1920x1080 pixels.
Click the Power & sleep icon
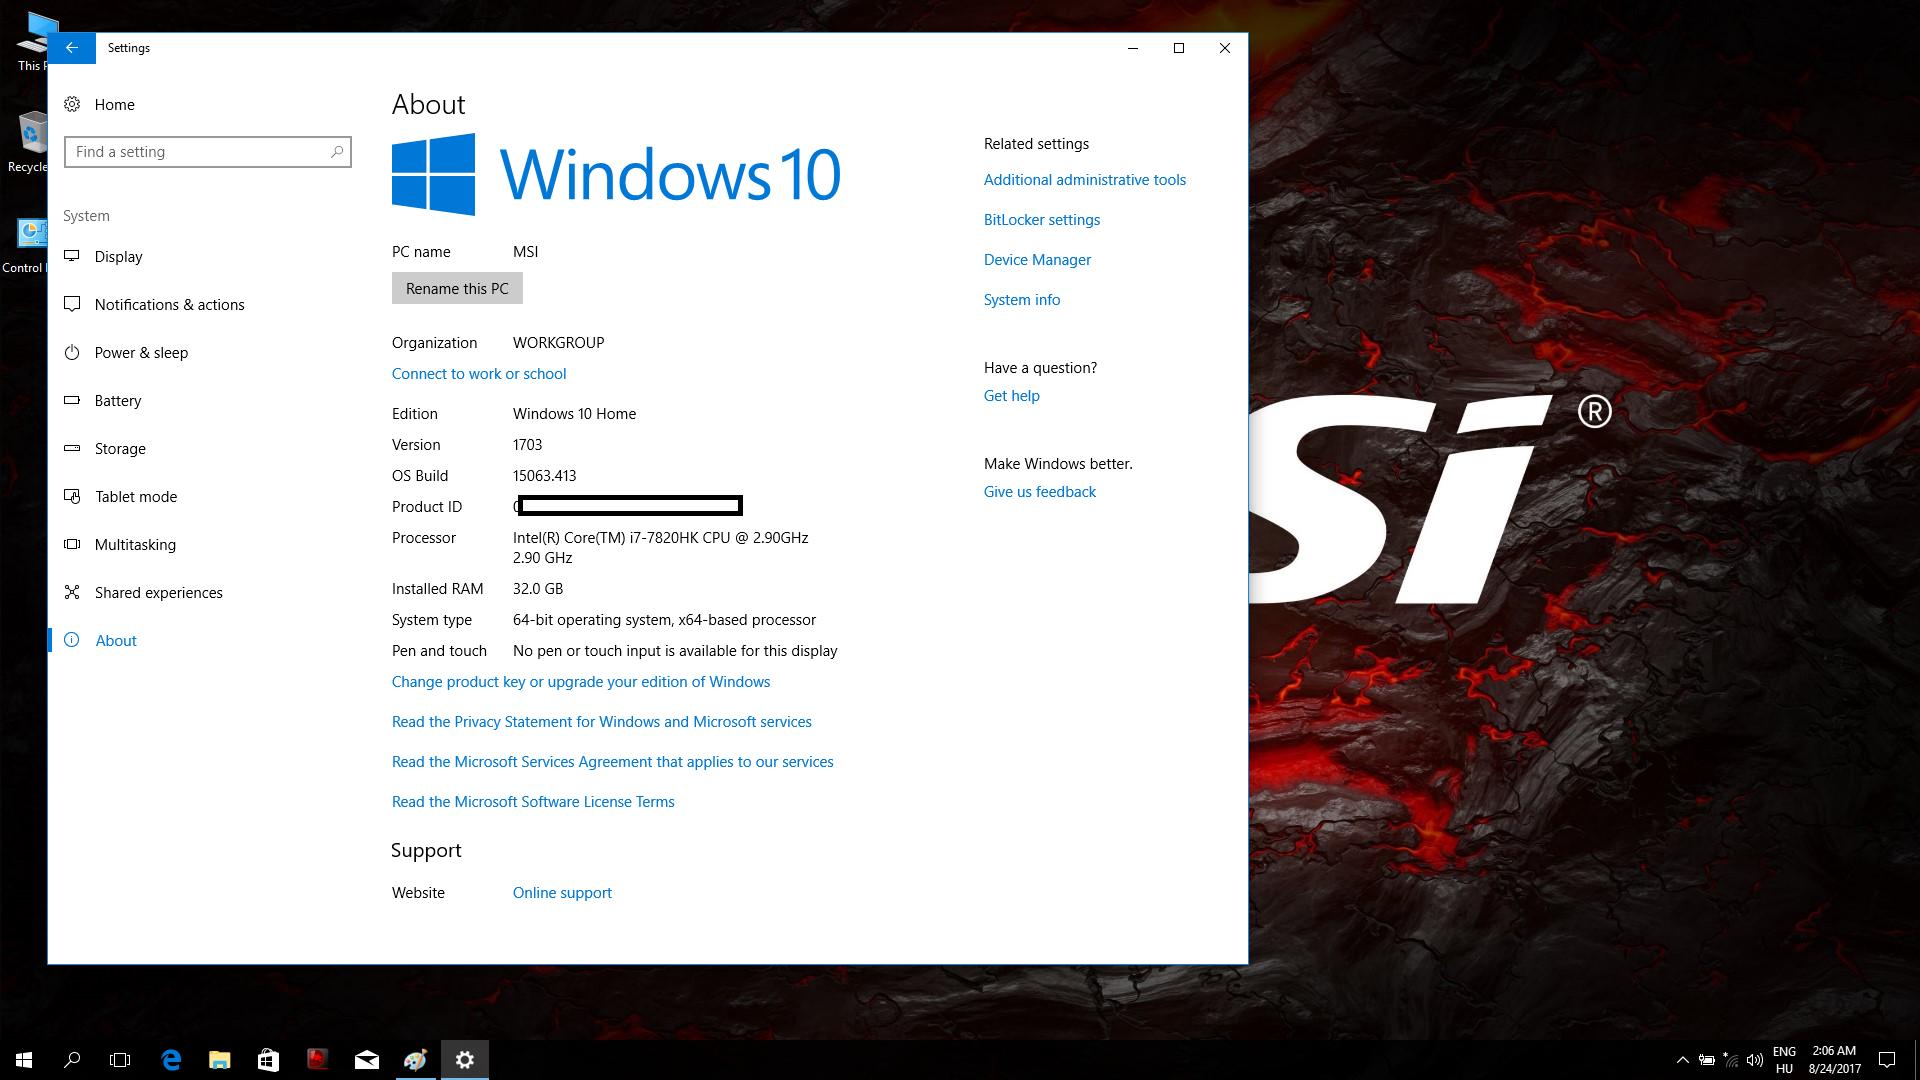point(72,352)
